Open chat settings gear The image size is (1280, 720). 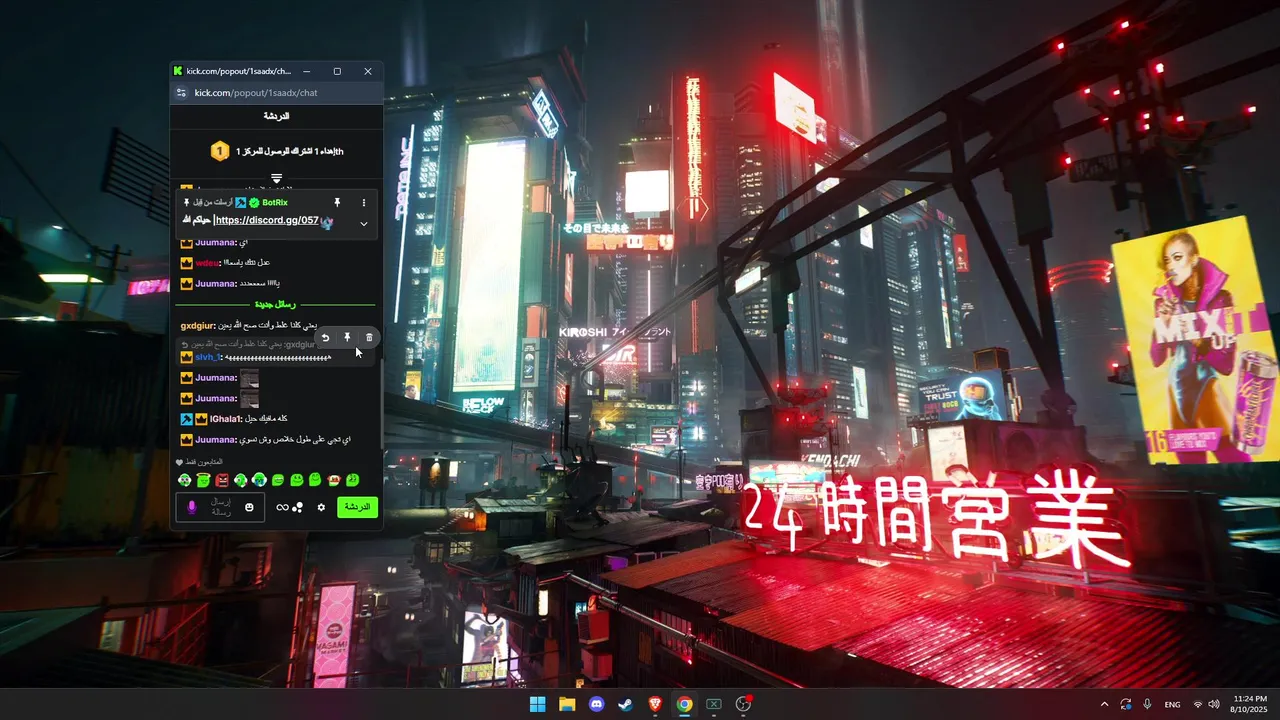tap(321, 507)
